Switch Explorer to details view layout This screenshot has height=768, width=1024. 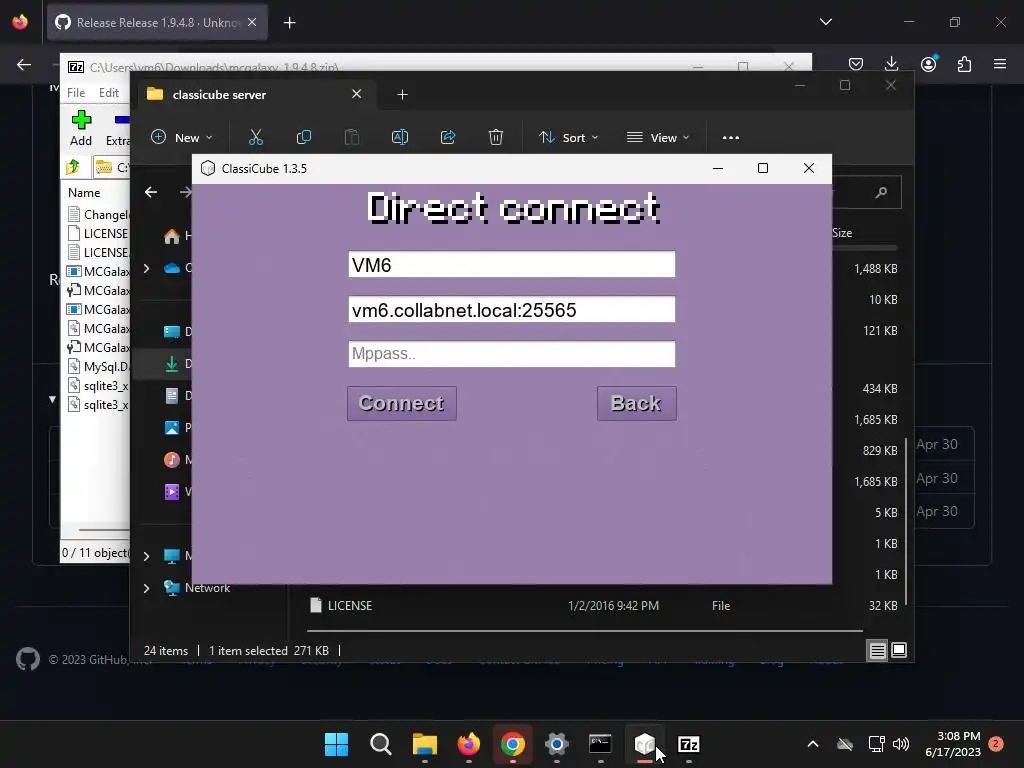tap(877, 650)
